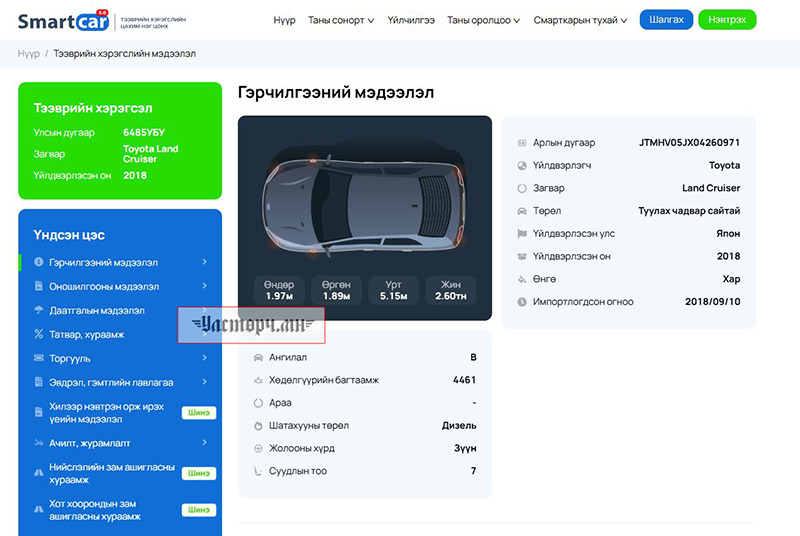Click the Нүүр breadcrumb link
Viewport: 800px width, 536px height.
tap(28, 53)
